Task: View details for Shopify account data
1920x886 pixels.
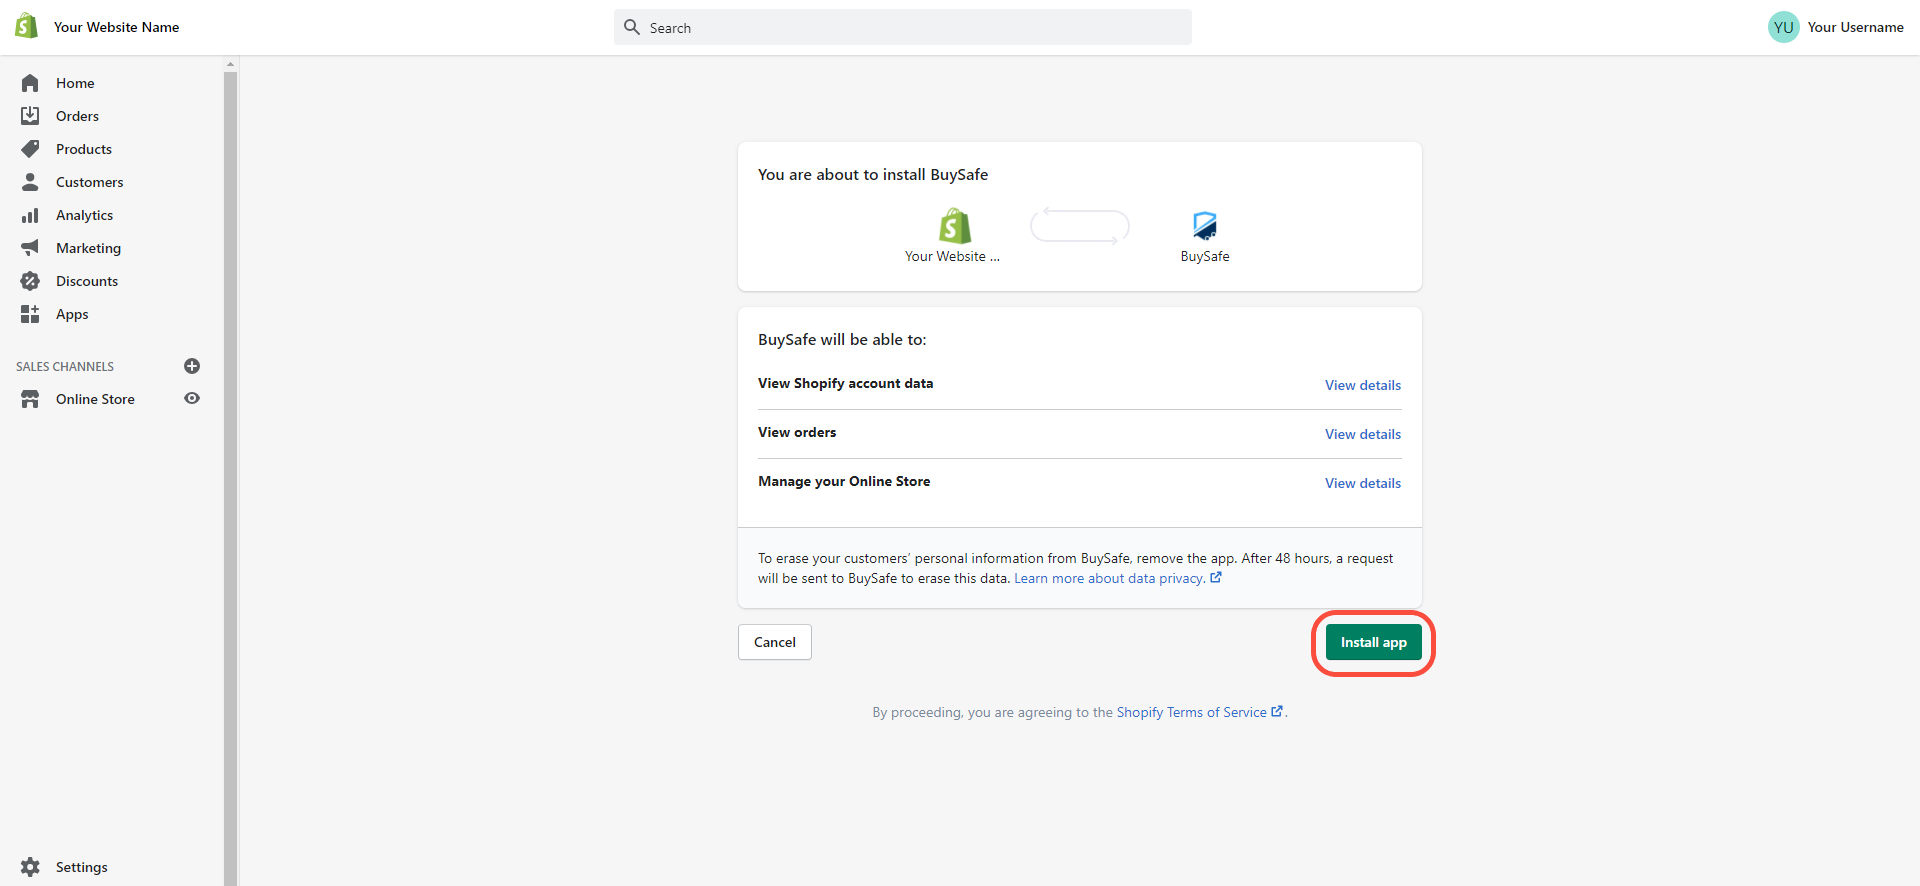Action: point(1363,385)
